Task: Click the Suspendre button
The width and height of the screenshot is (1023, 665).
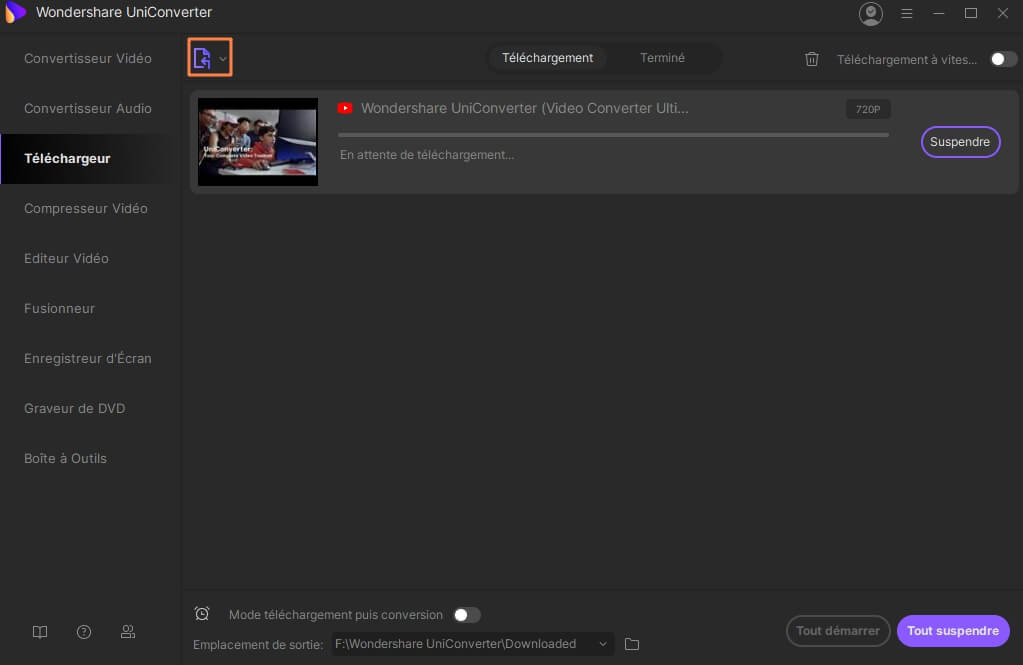Action: pyautogui.click(x=960, y=142)
